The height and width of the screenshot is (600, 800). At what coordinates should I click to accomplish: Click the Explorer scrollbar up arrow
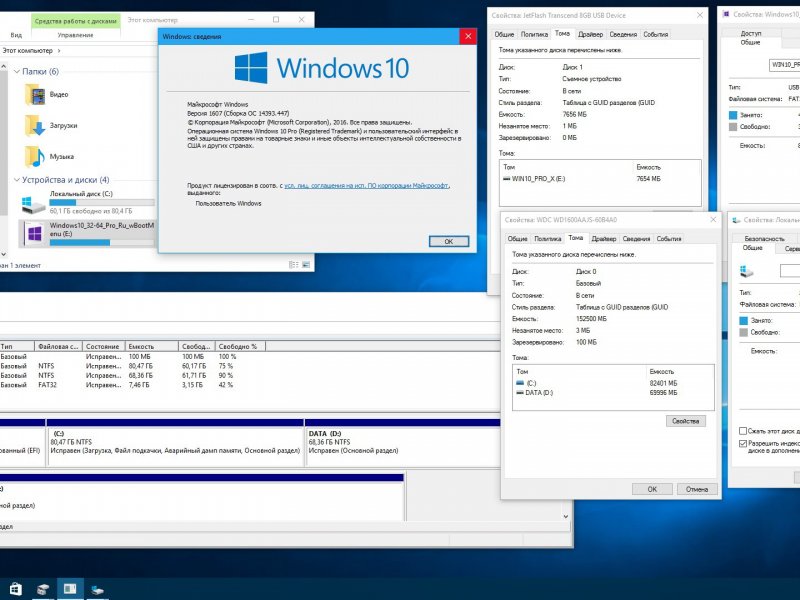point(4,67)
